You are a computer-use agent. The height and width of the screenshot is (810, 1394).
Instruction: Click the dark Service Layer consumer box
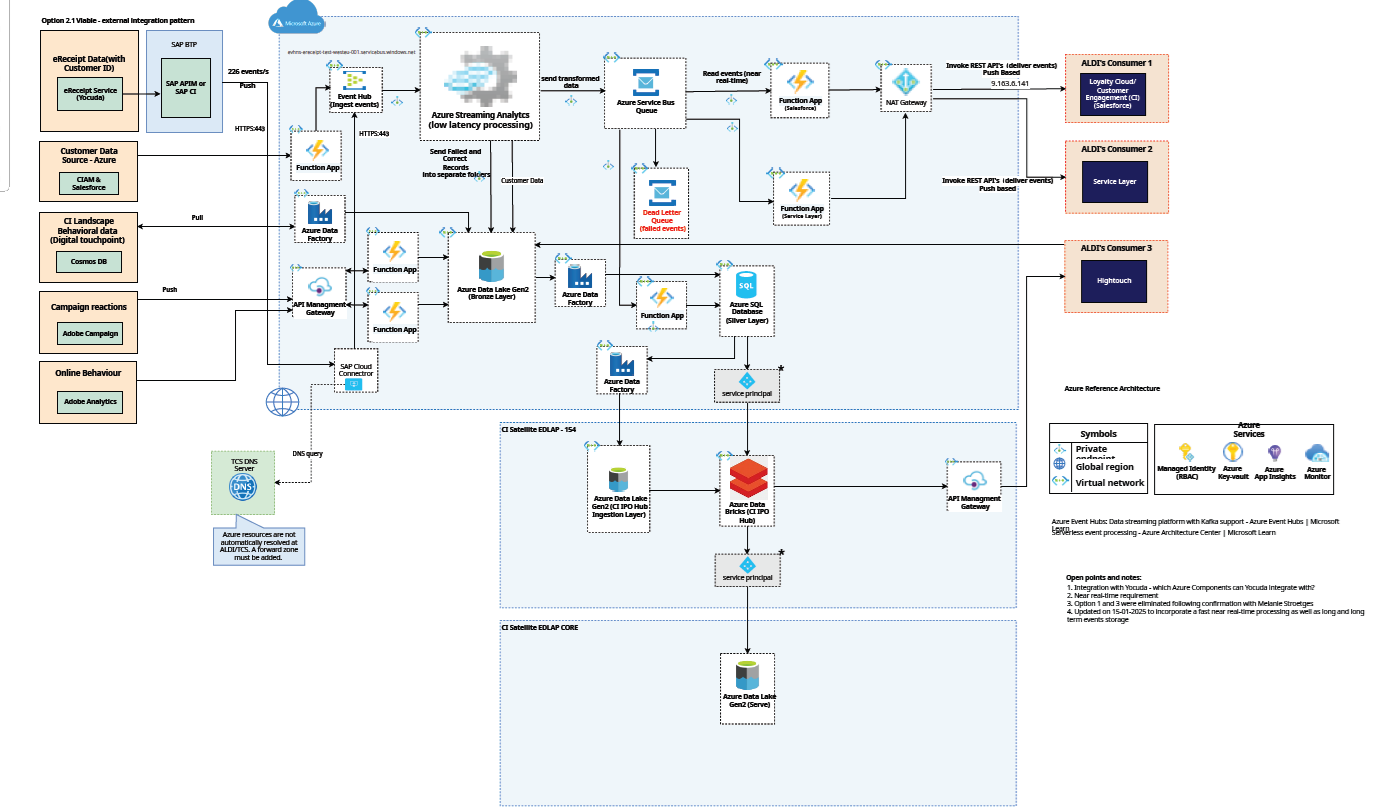[1113, 182]
